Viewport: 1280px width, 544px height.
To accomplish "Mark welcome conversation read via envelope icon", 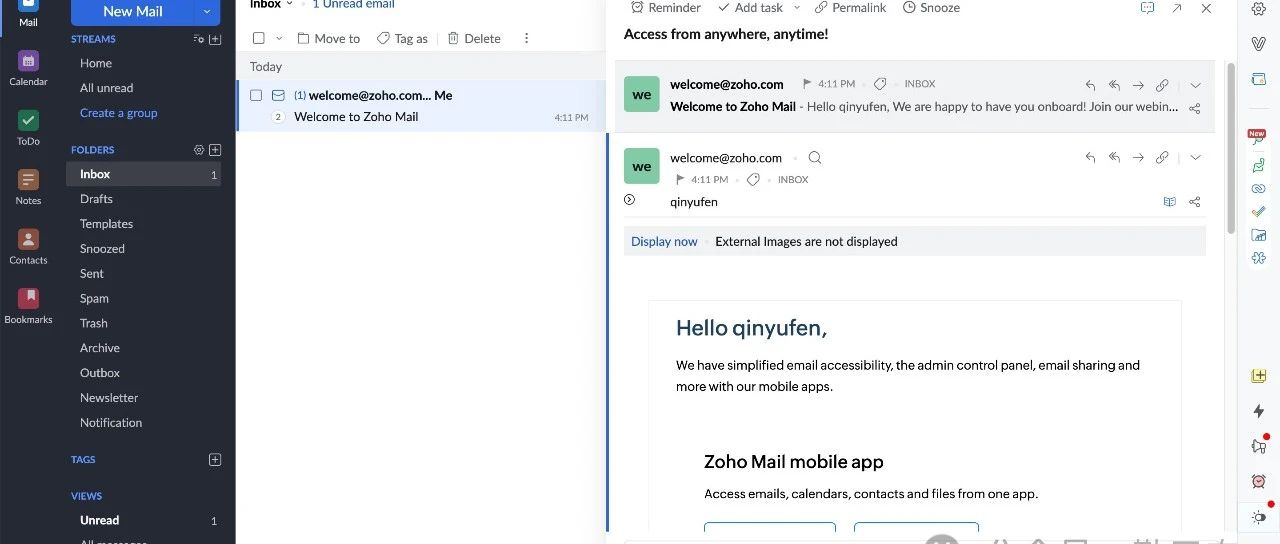I will (278, 95).
